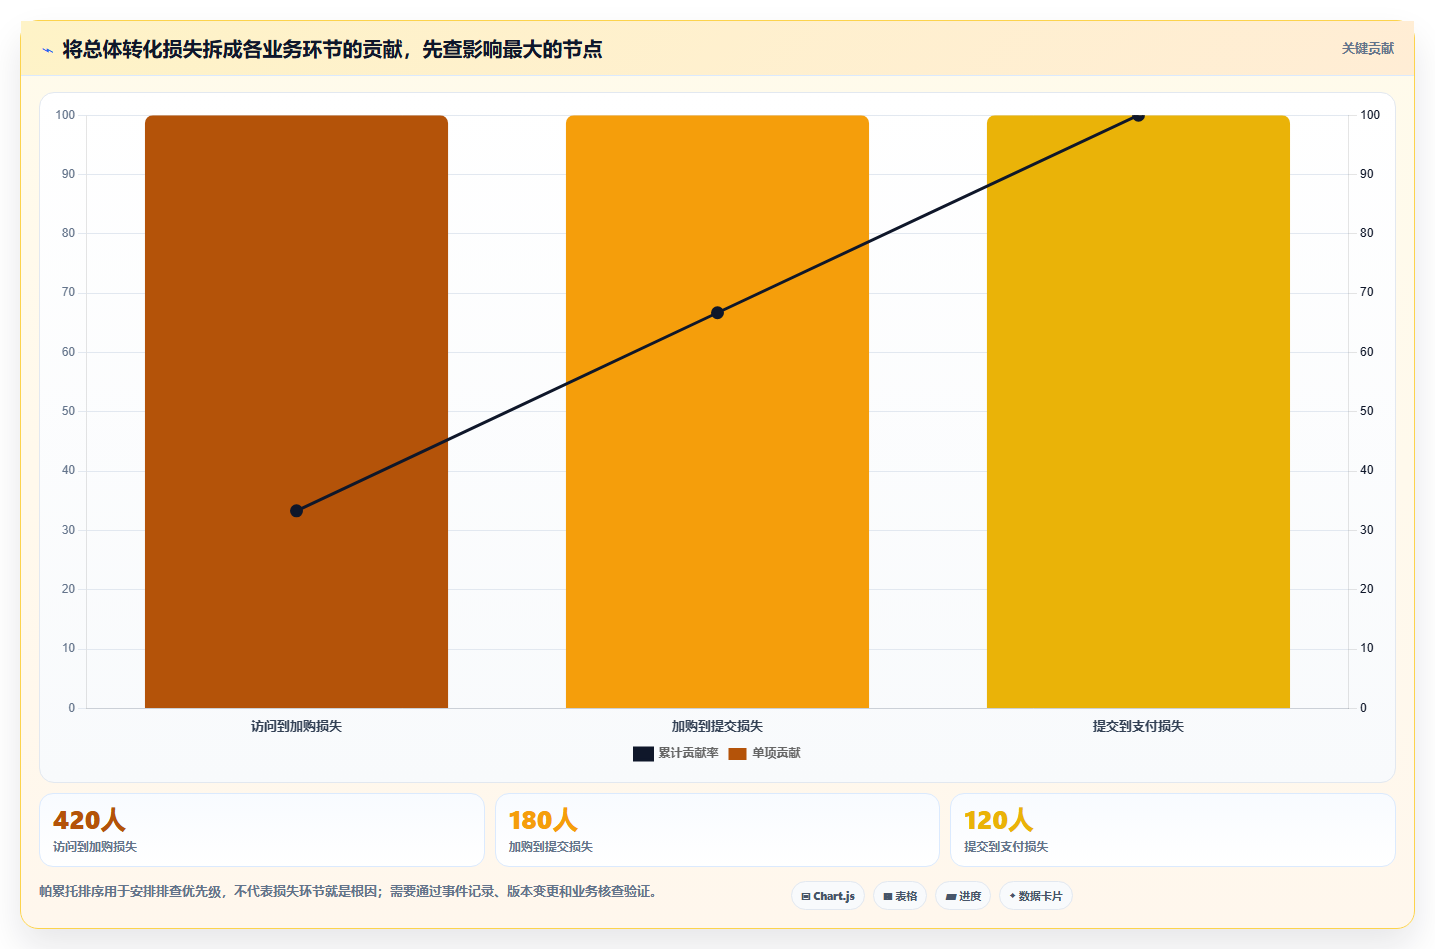Click the cumulative line point at 100 percent
Image resolution: width=1435 pixels, height=949 pixels.
coord(1138,115)
